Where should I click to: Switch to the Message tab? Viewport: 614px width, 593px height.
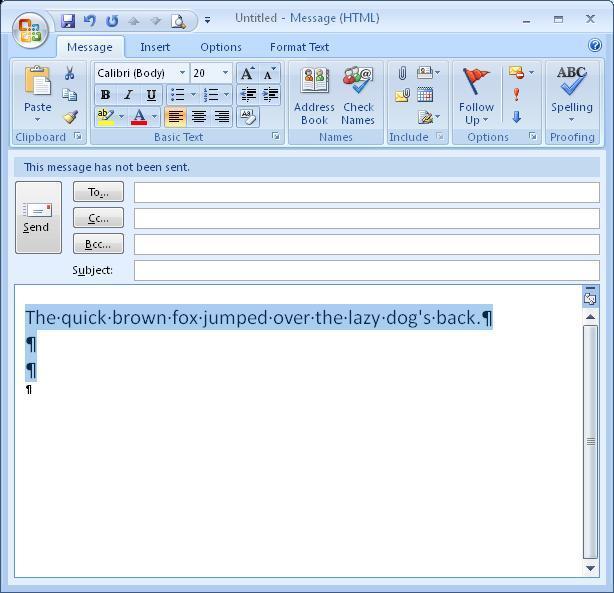tap(90, 47)
